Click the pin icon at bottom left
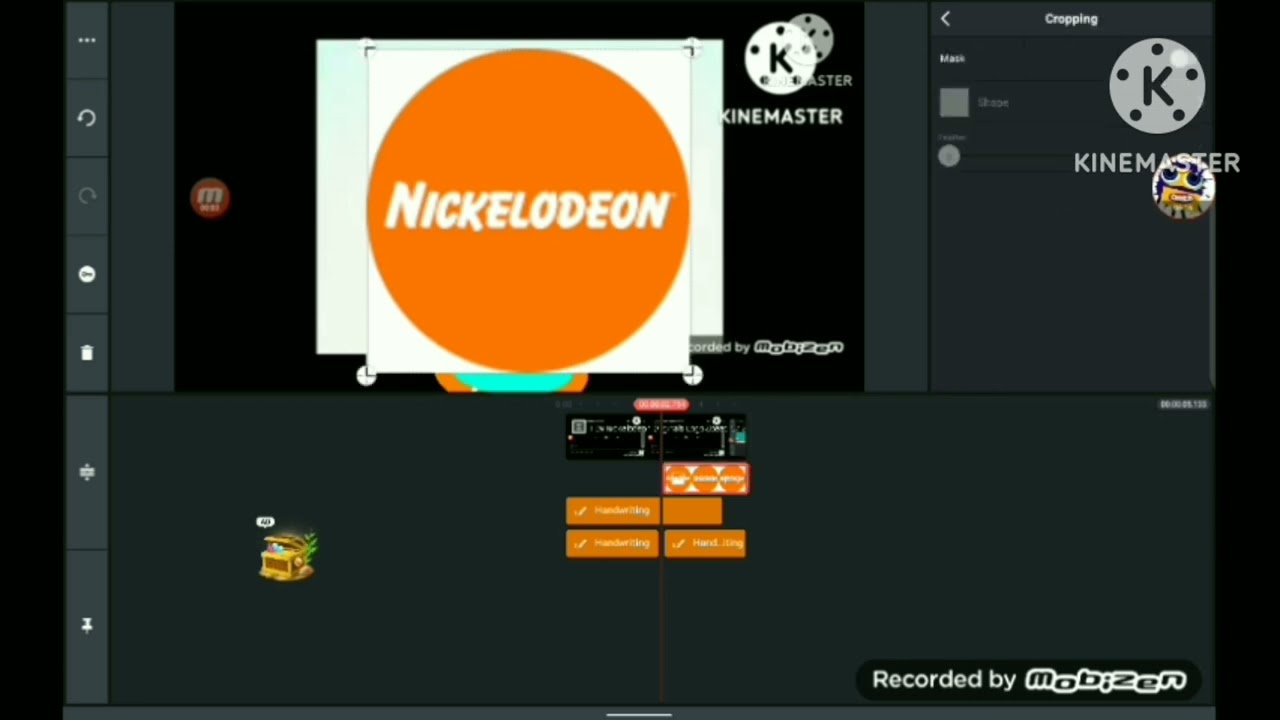Viewport: 1280px width, 720px height. 87,625
